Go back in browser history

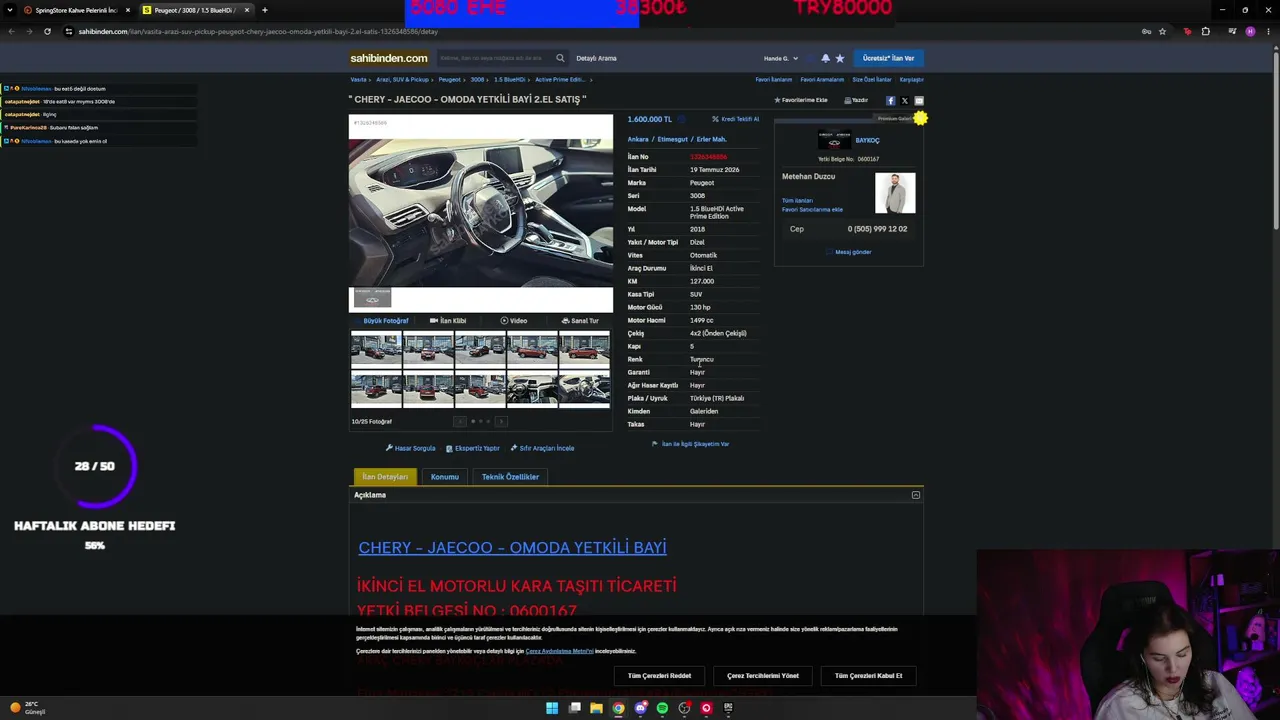coord(11,31)
